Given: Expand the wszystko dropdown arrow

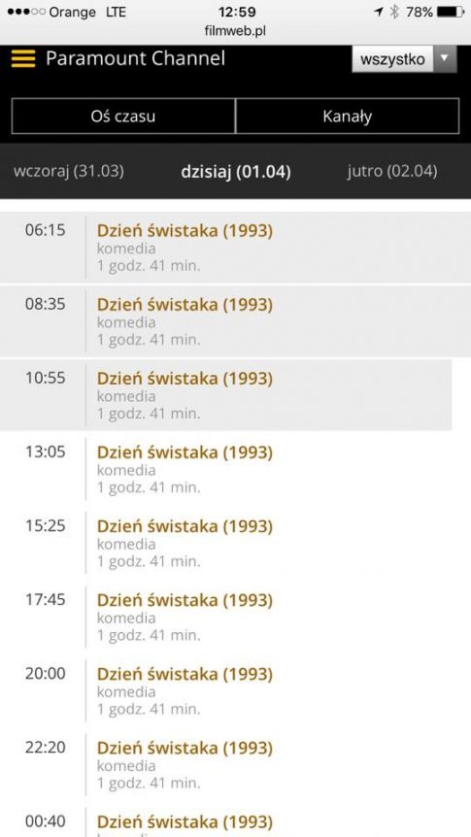Looking at the screenshot, I should coord(445,58).
